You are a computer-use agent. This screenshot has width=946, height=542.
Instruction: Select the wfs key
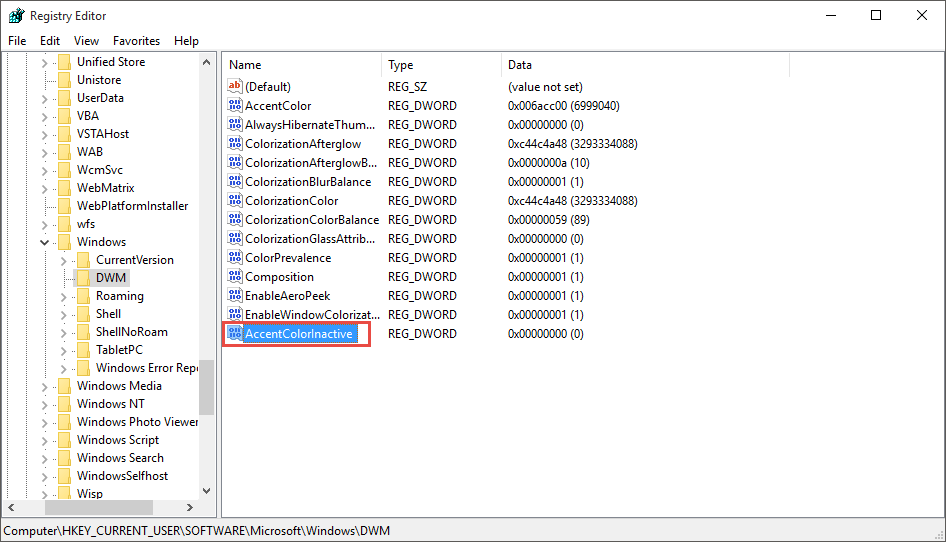tap(86, 224)
